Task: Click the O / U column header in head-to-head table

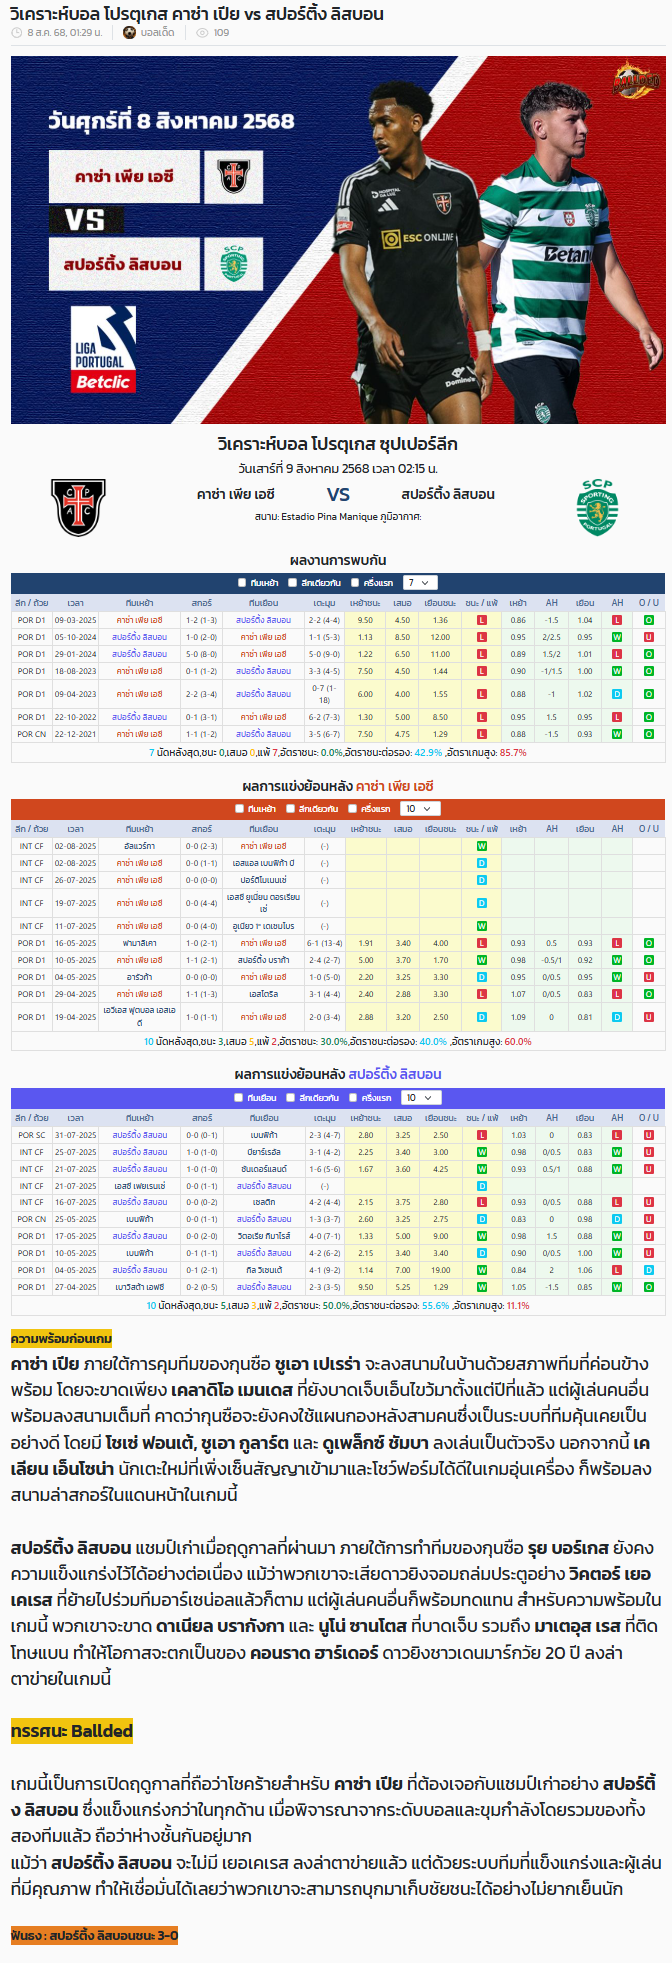Action: 649,603
